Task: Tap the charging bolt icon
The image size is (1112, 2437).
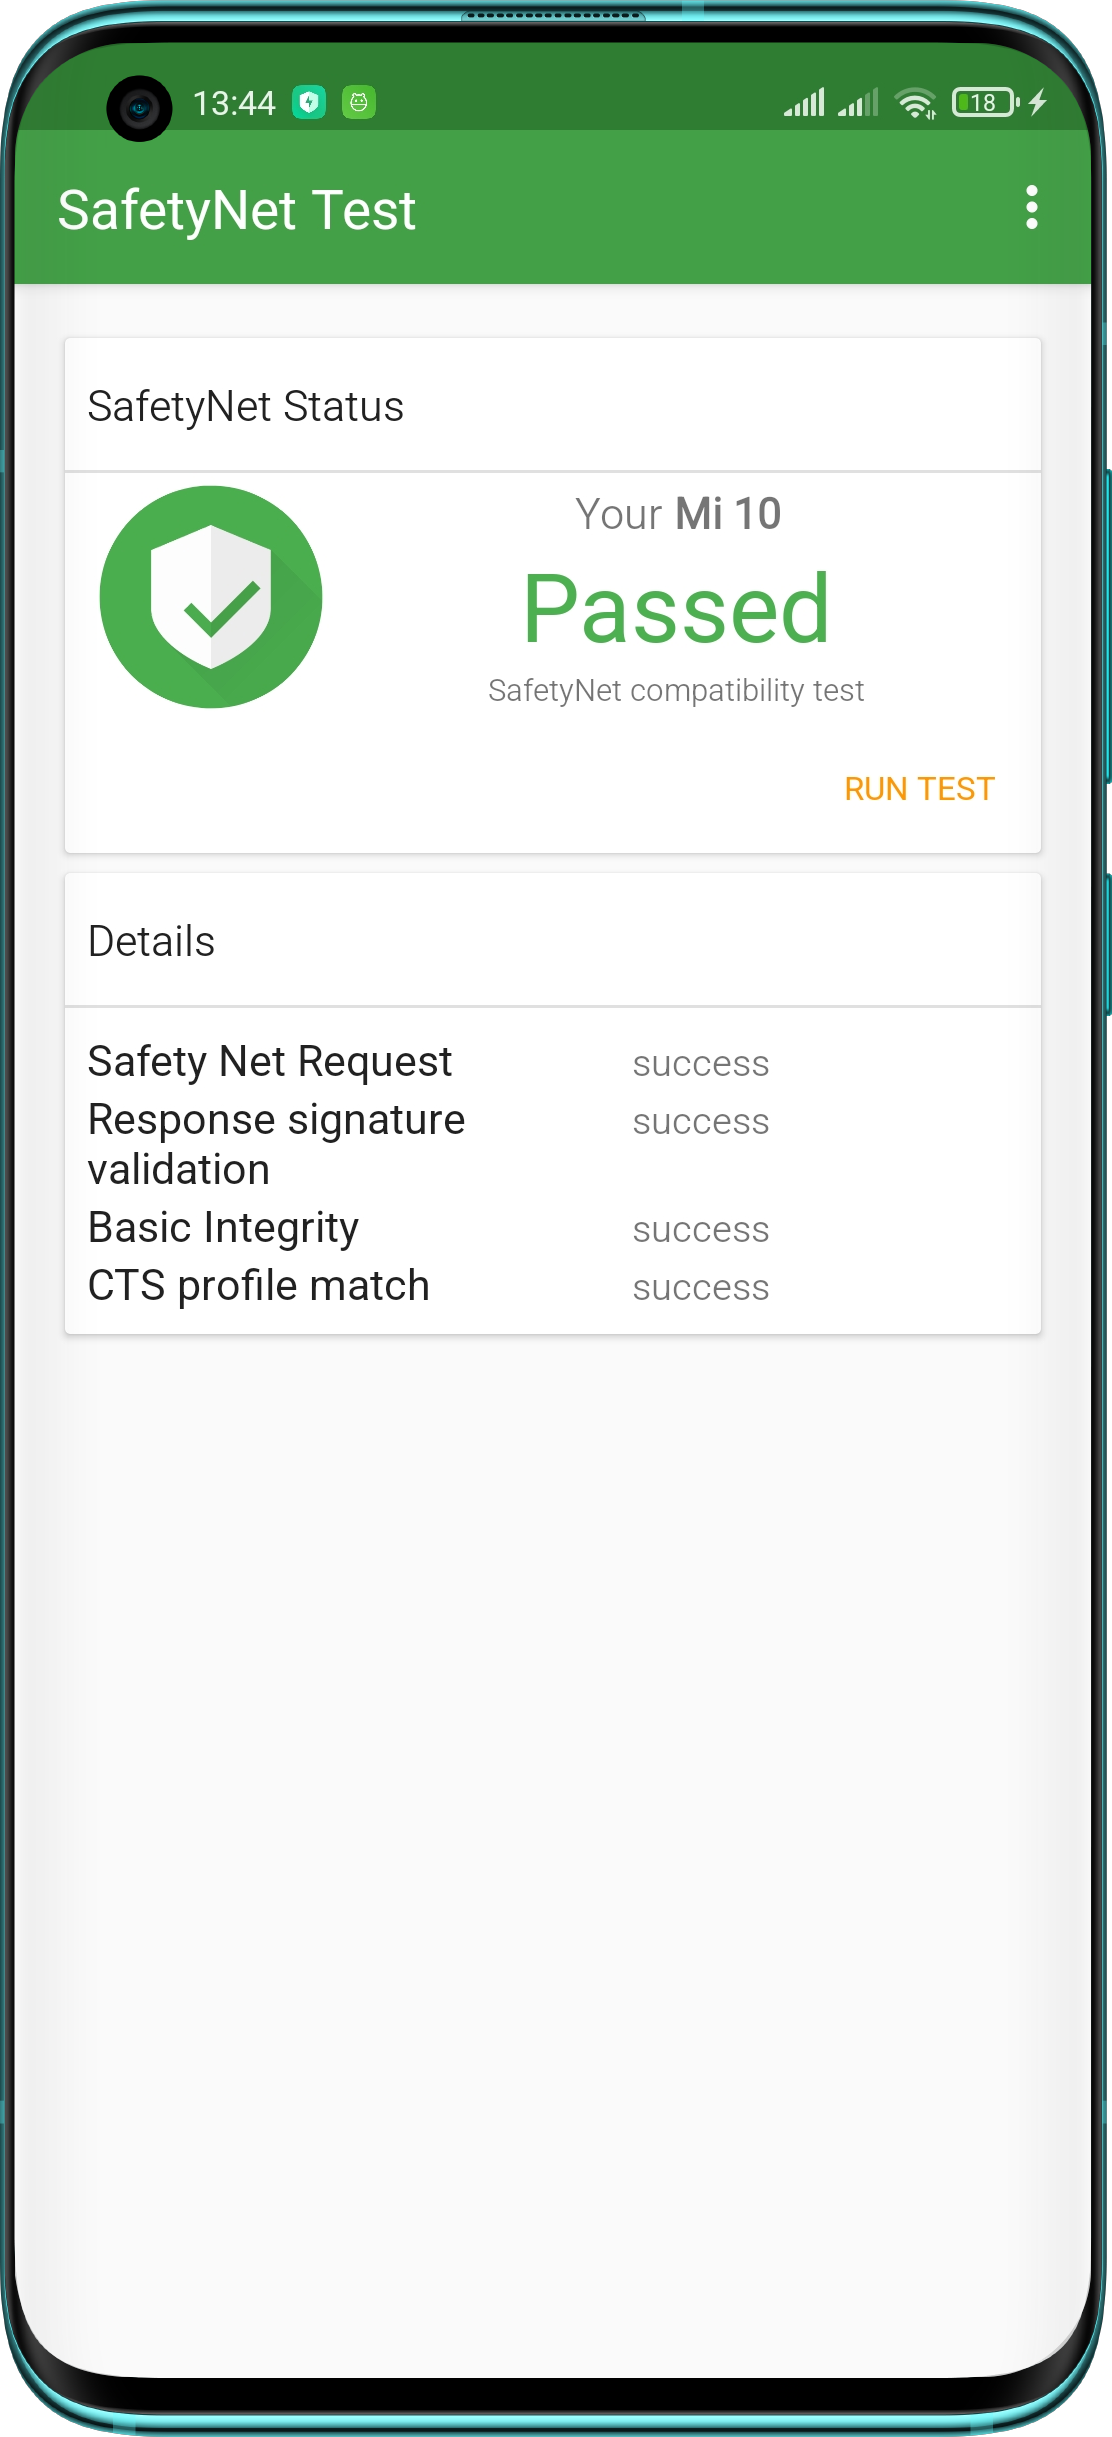Action: click(1038, 102)
